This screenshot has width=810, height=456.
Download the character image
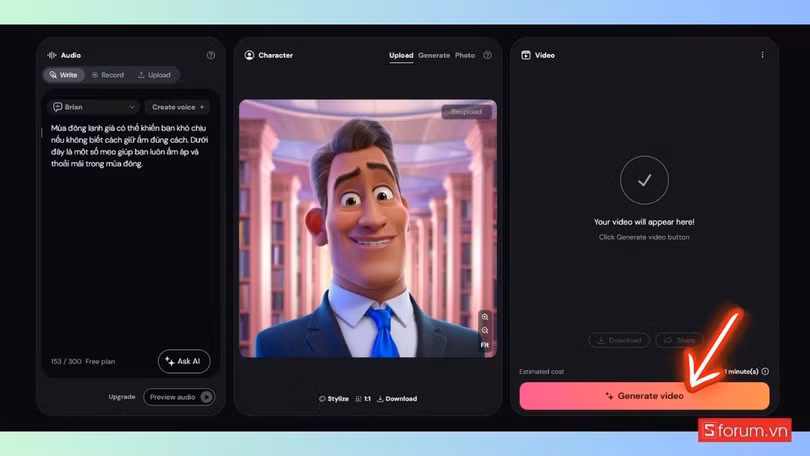pyautogui.click(x=397, y=398)
